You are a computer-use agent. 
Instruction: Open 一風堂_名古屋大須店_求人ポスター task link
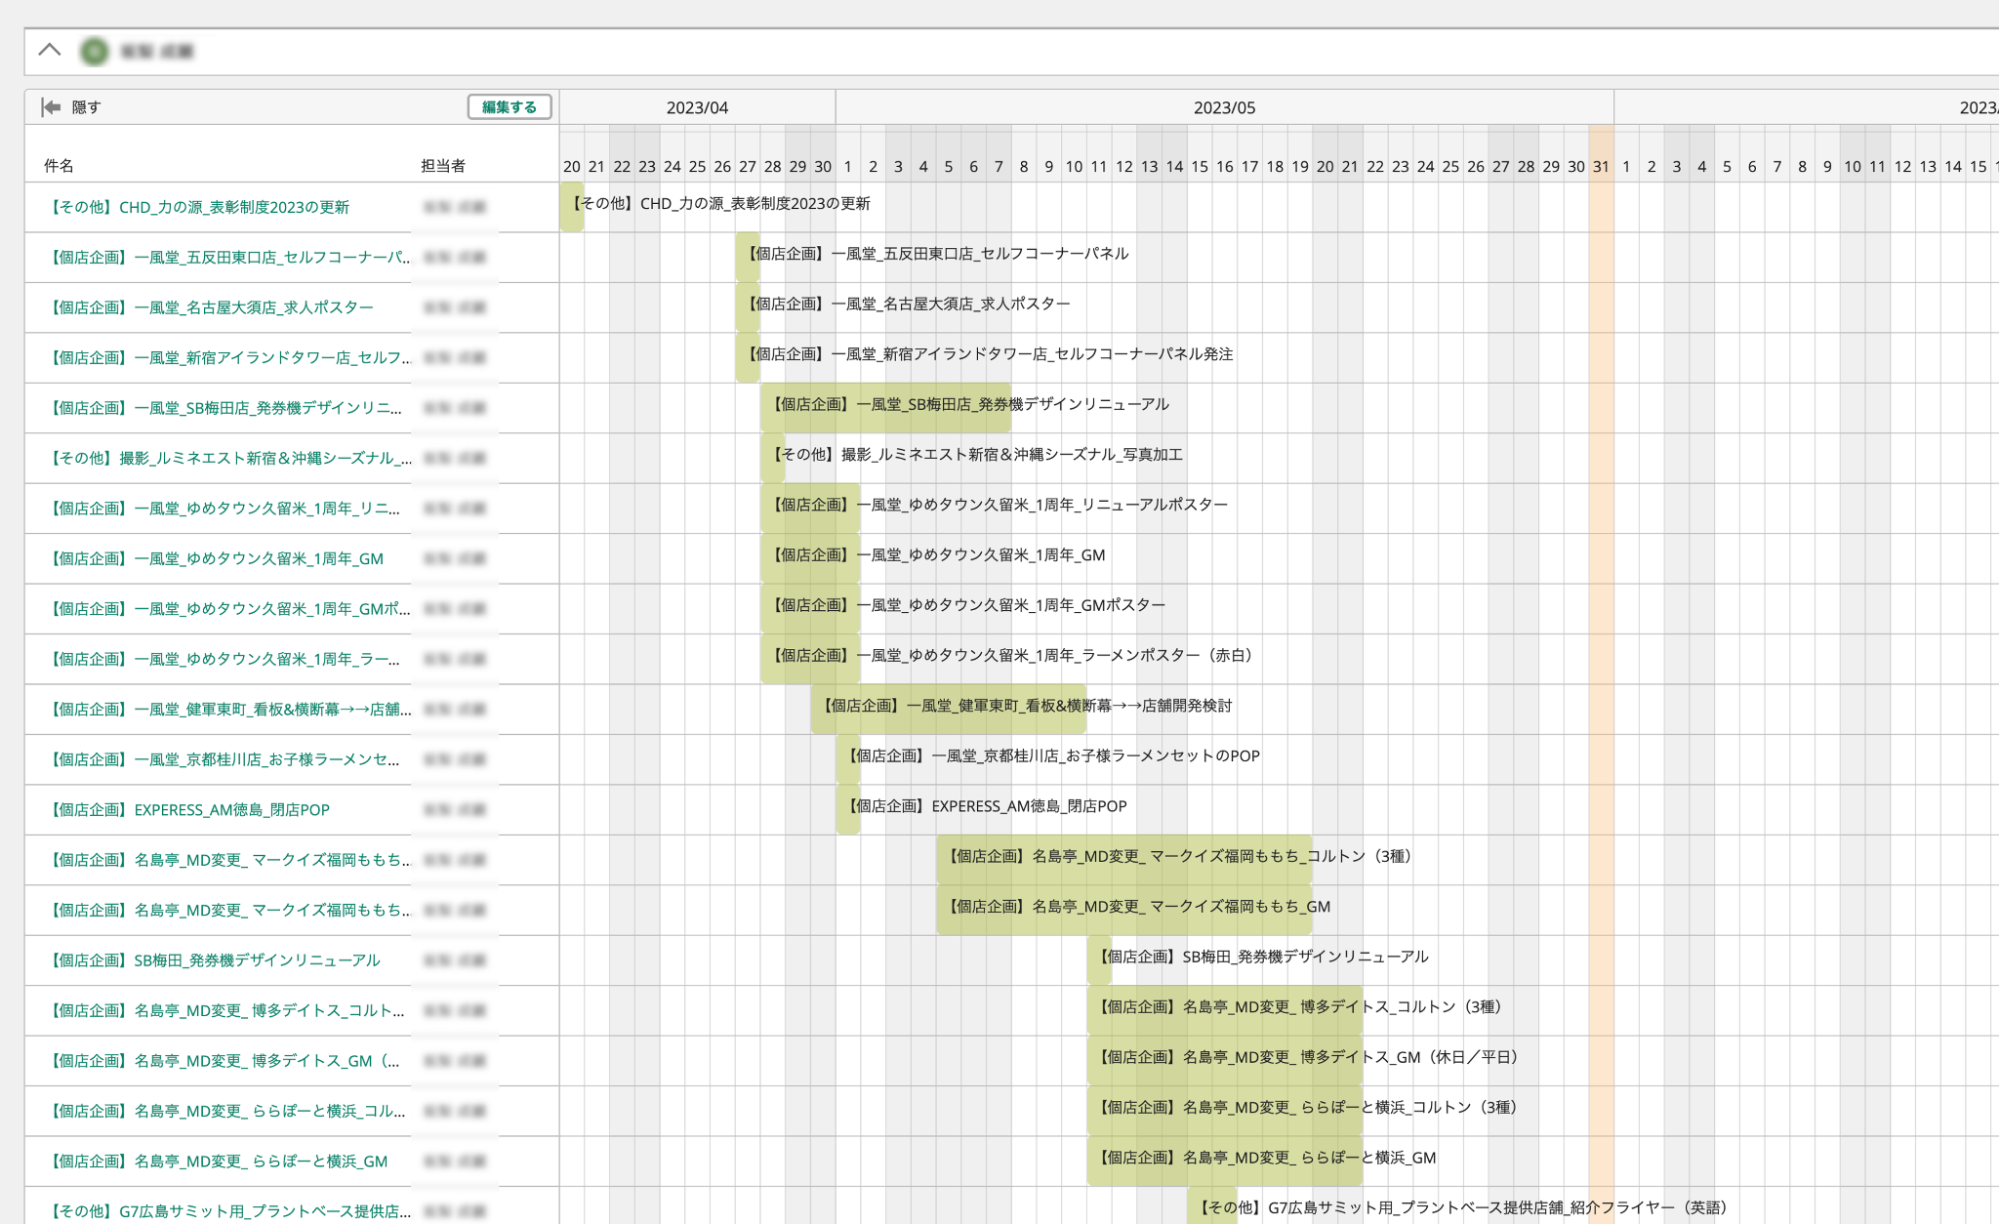pyautogui.click(x=212, y=307)
